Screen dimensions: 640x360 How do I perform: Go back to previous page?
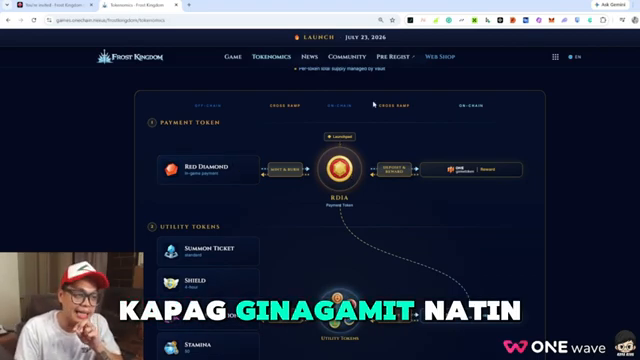tap(8, 20)
